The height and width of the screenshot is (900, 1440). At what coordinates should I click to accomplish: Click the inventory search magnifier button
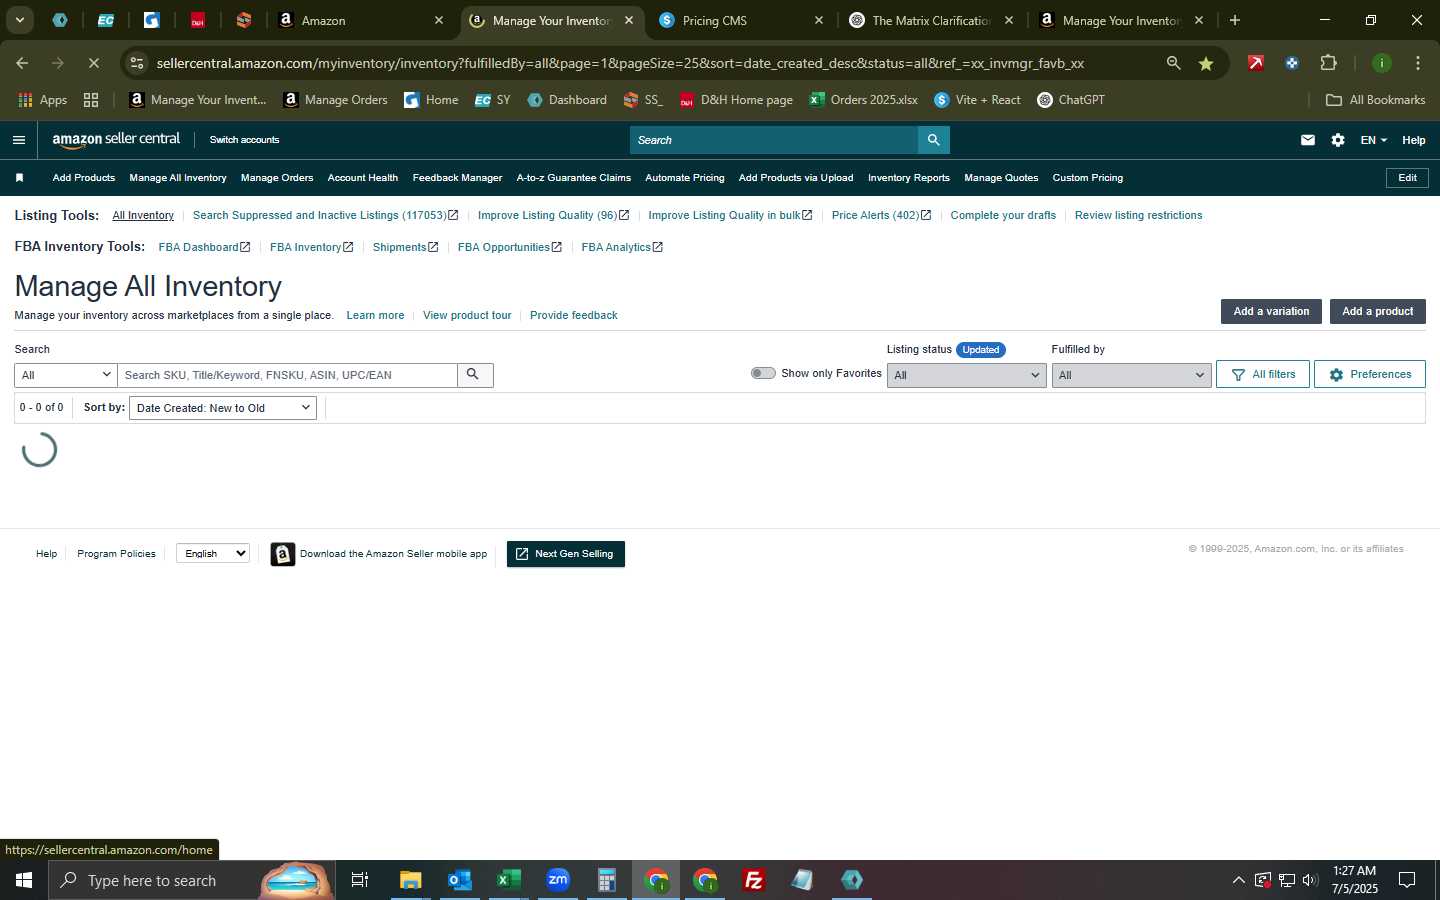point(473,375)
